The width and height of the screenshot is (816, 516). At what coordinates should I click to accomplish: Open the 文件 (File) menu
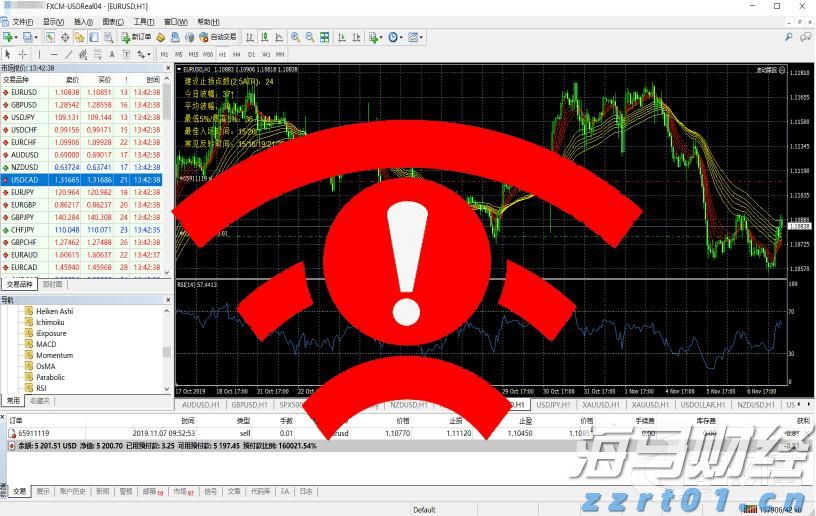point(22,21)
